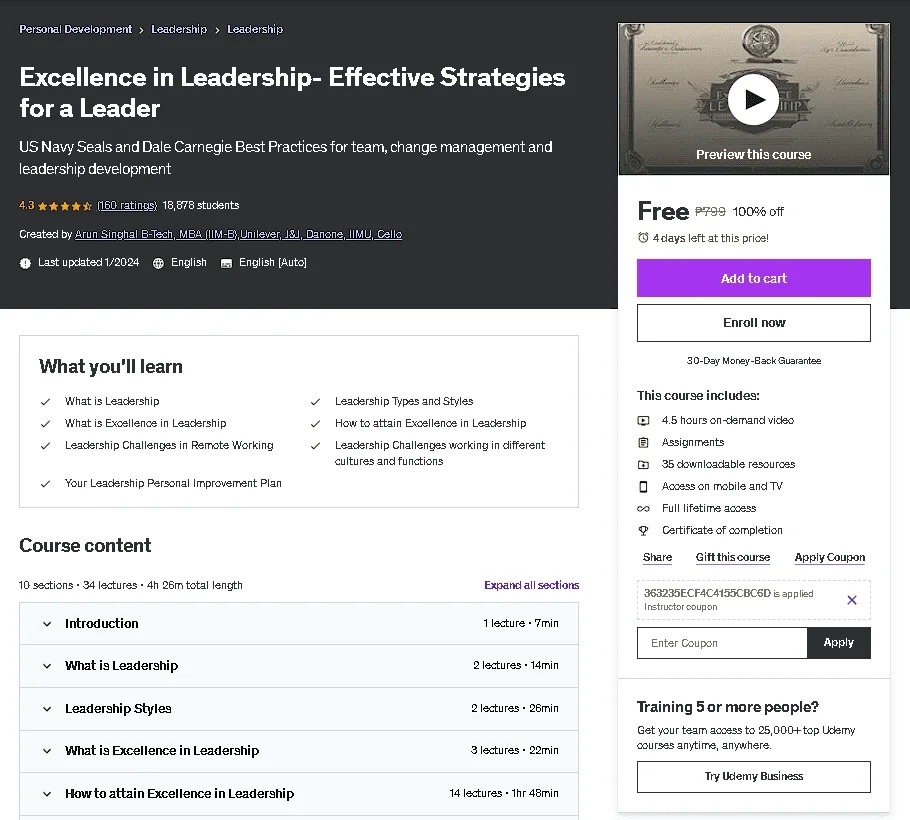
Task: Apply the entered coupon code
Action: click(x=838, y=642)
